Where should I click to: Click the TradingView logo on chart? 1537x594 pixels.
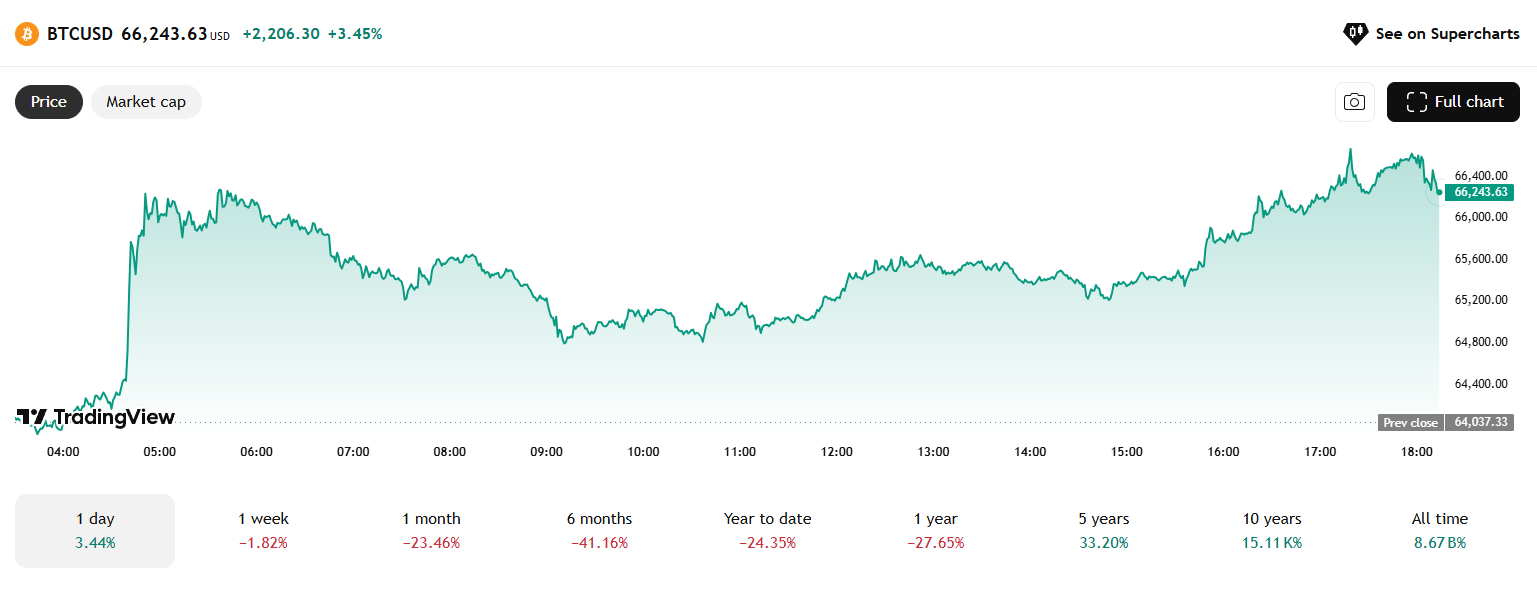(96, 417)
